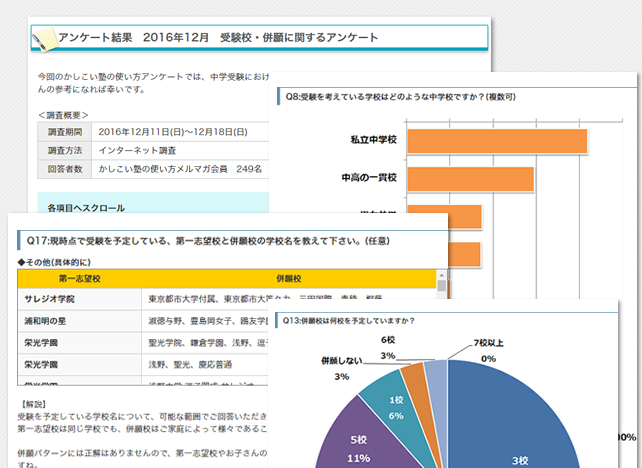Click the 聖光学院、鎌倉学園 row cell
The image size is (642, 468).
pyautogui.click(x=205, y=343)
